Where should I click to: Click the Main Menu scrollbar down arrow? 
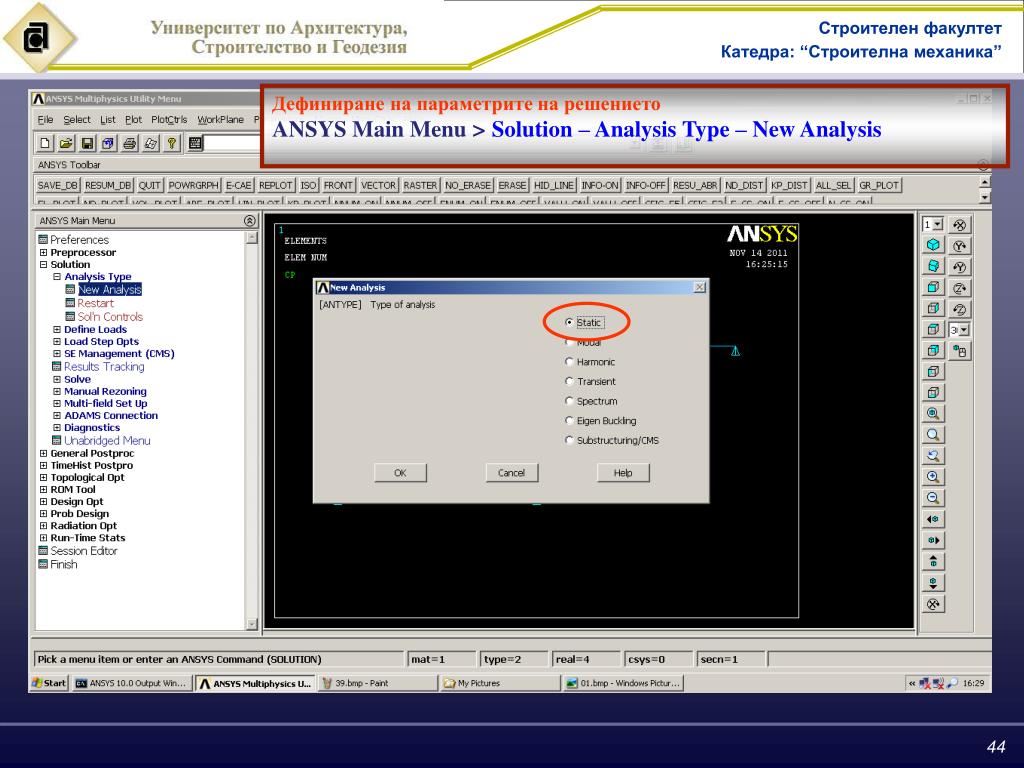pos(252,624)
